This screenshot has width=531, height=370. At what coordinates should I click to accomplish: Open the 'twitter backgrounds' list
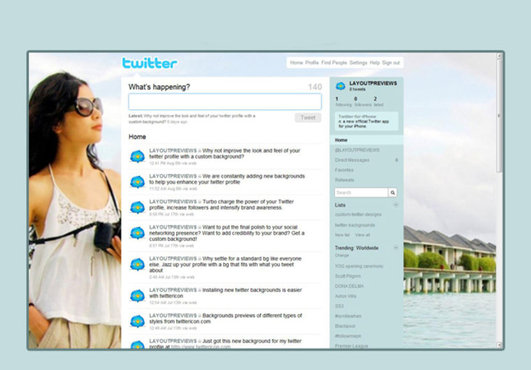click(355, 225)
